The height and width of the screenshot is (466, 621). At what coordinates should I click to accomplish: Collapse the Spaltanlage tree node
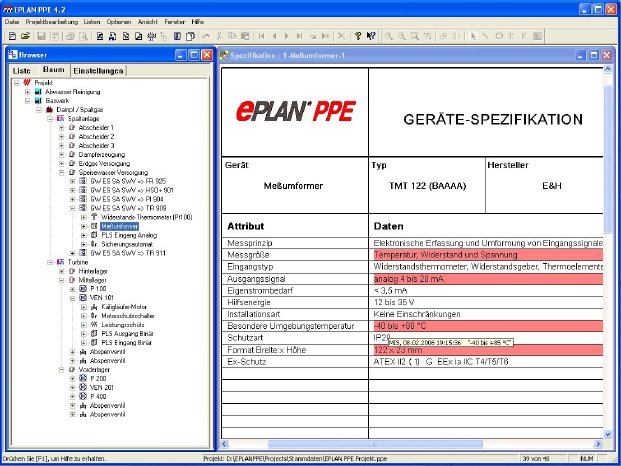[x=50, y=119]
